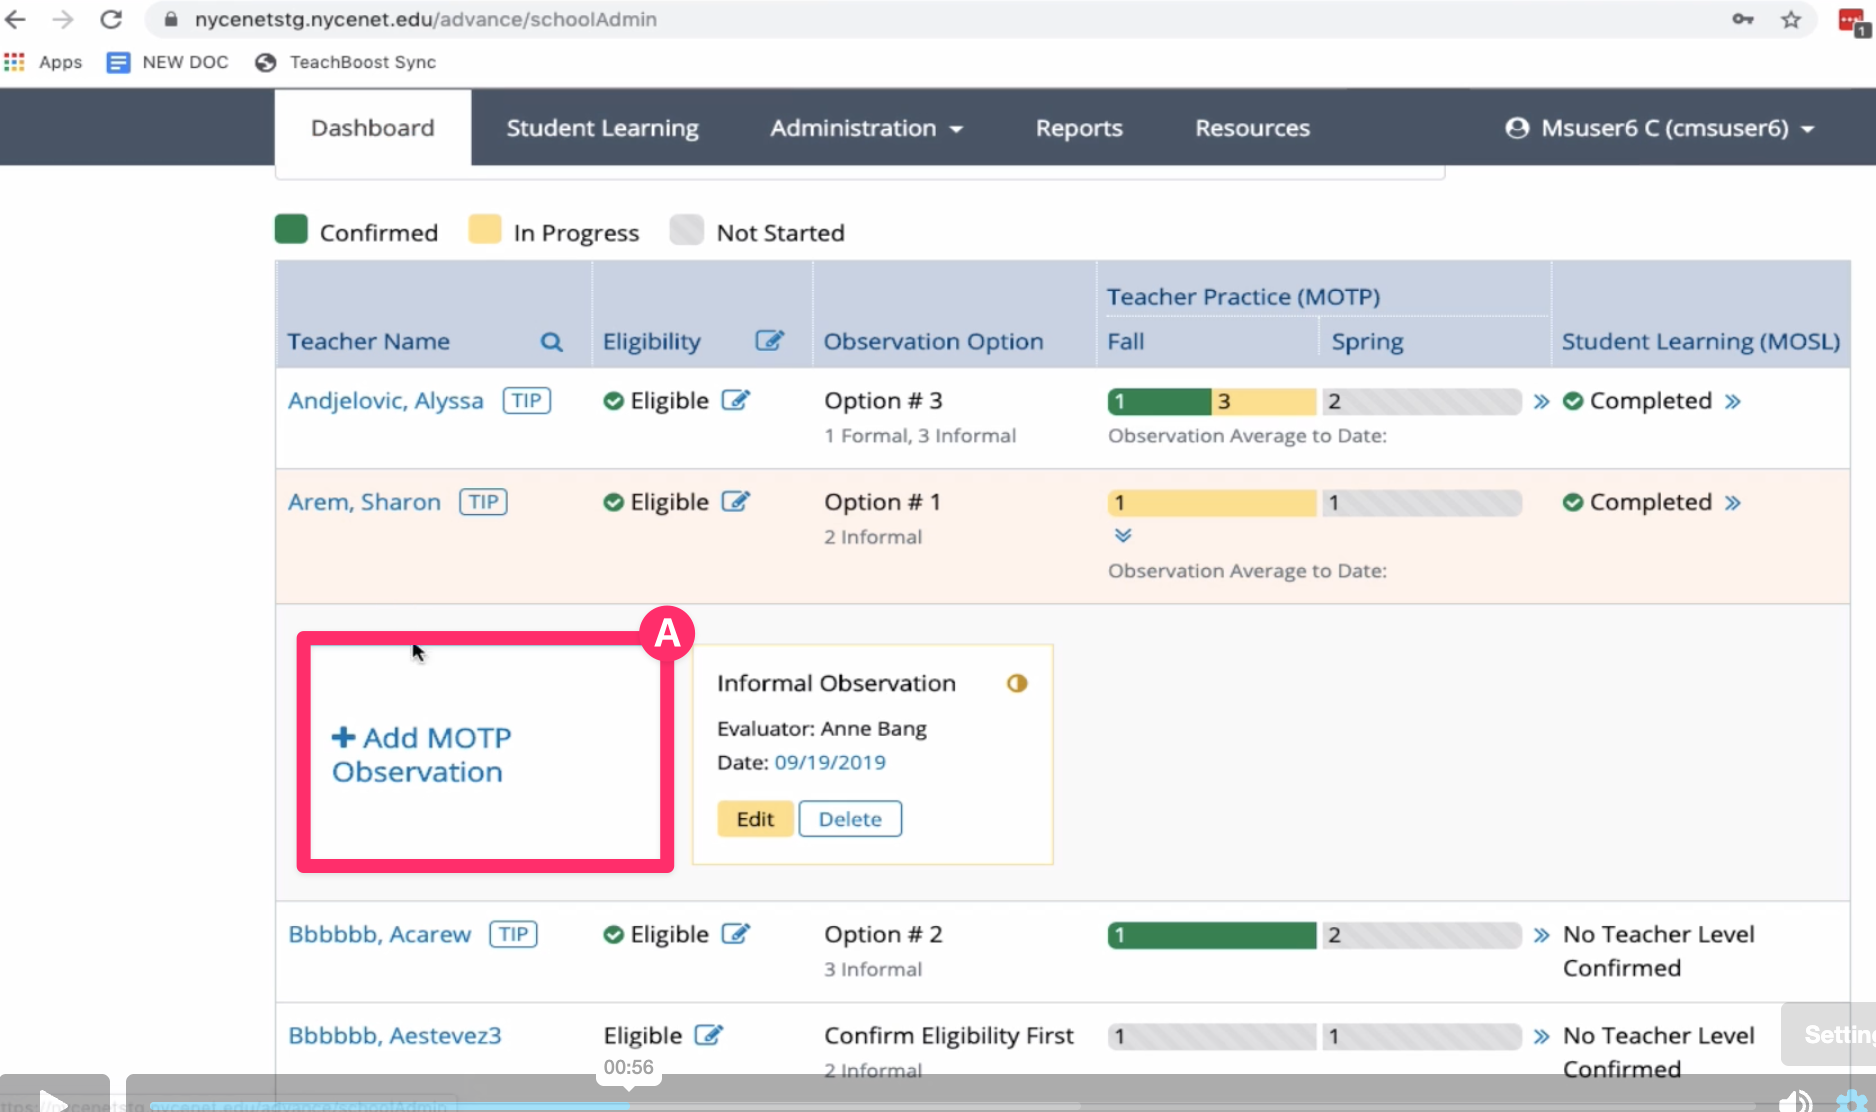Click the TIP badge for Arem, Sharon
Image resolution: width=1876 pixels, height=1112 pixels.
tap(483, 502)
